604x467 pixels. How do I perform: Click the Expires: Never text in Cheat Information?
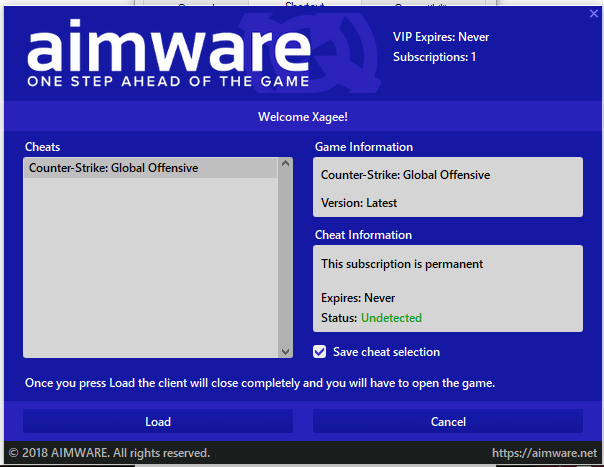358,298
